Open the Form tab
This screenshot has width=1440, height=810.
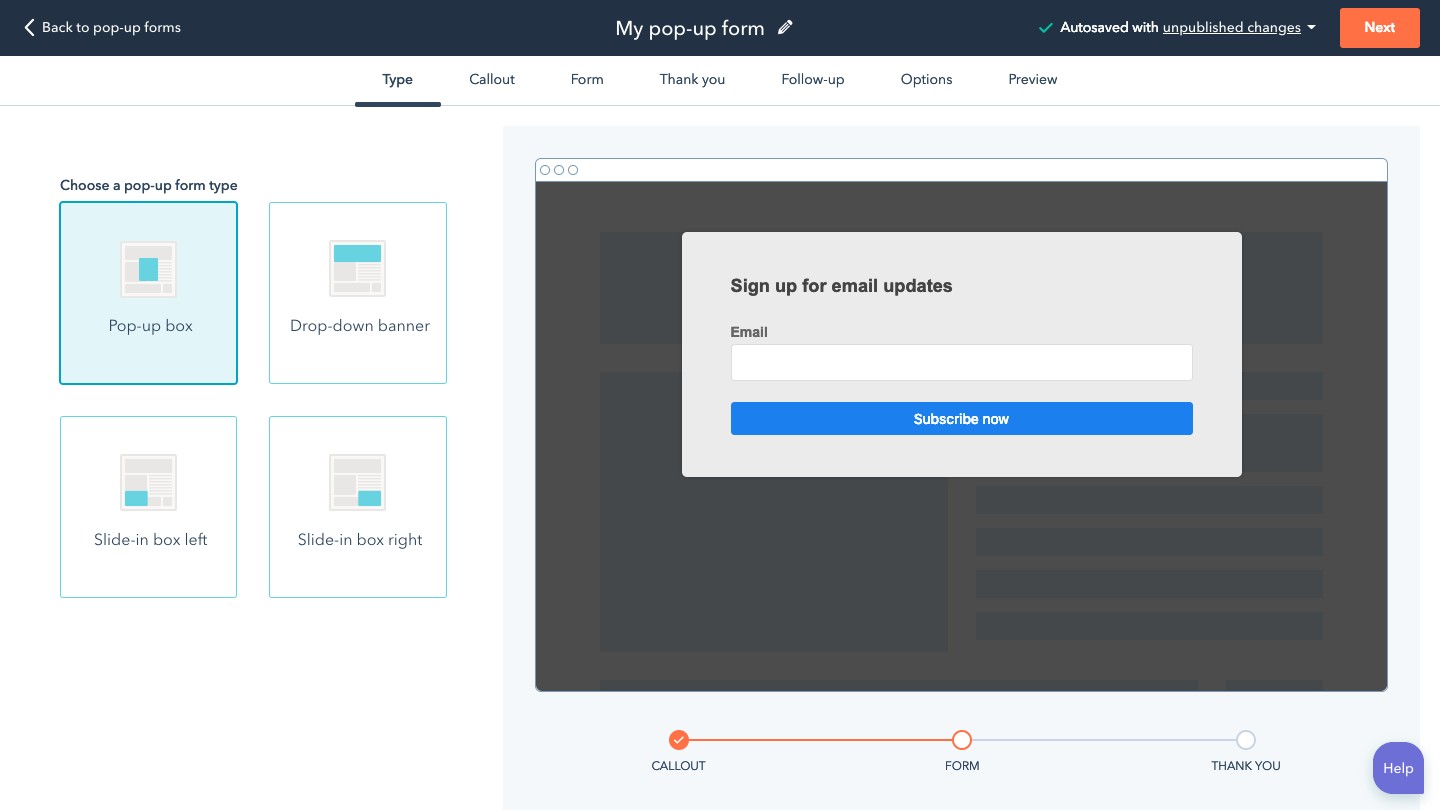(x=587, y=80)
